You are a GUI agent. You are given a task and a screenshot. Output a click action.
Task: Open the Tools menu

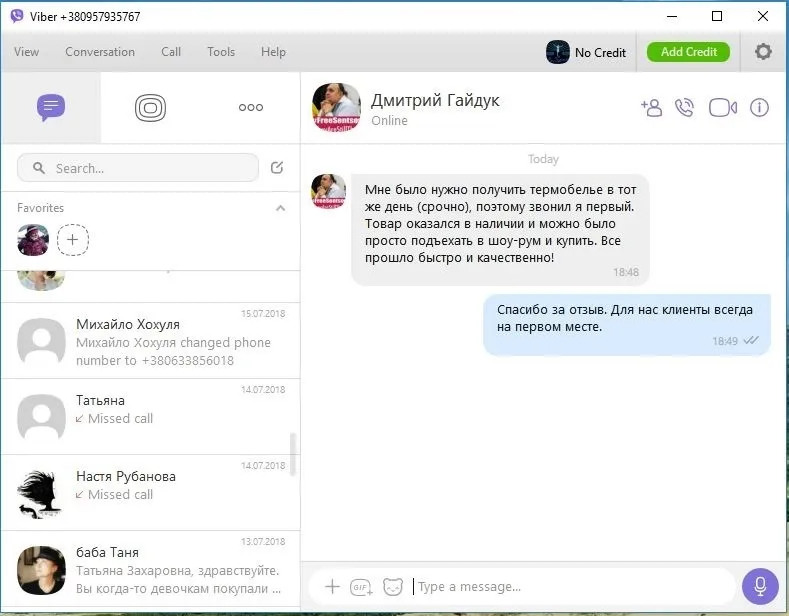[221, 52]
